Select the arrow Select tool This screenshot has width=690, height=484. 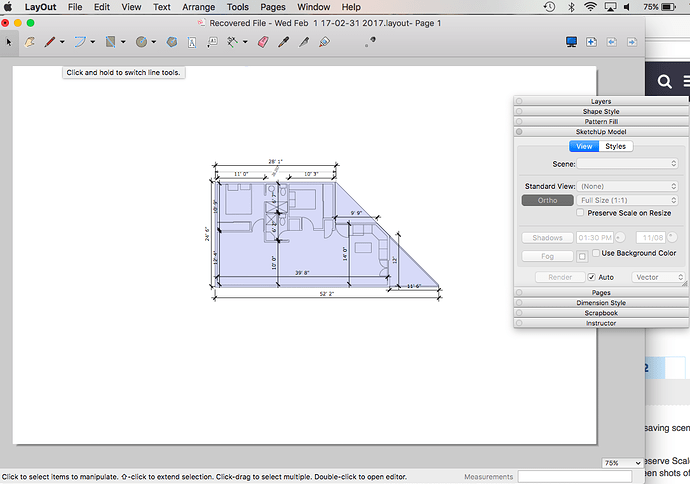click(x=8, y=42)
